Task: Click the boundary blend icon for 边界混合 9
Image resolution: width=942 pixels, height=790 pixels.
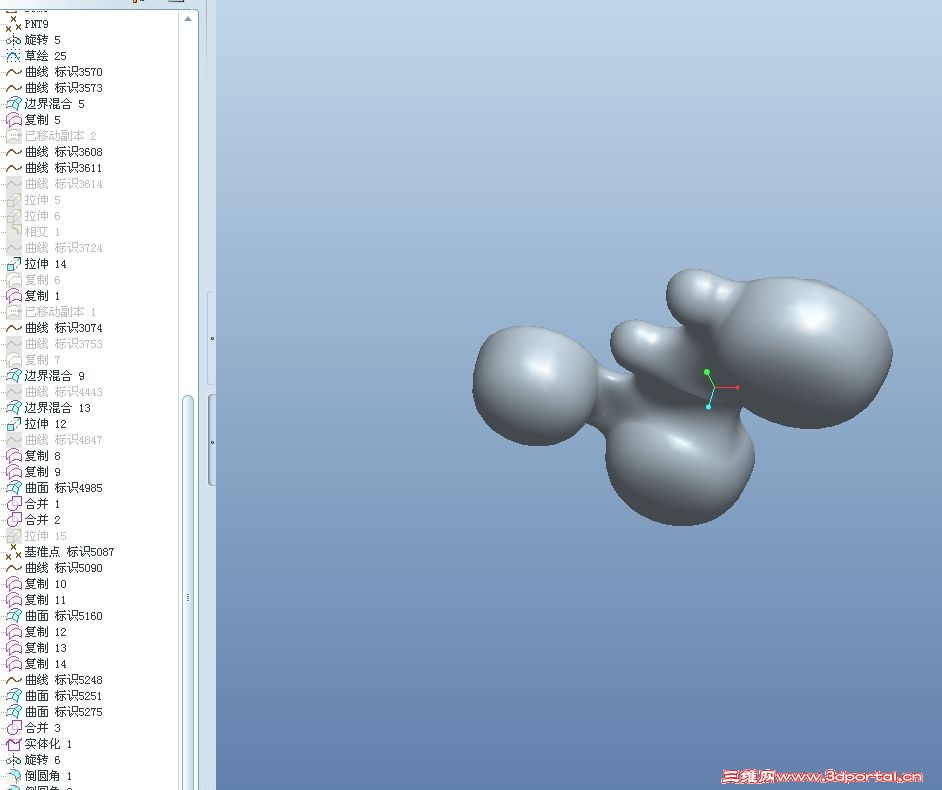Action: pyautogui.click(x=13, y=376)
